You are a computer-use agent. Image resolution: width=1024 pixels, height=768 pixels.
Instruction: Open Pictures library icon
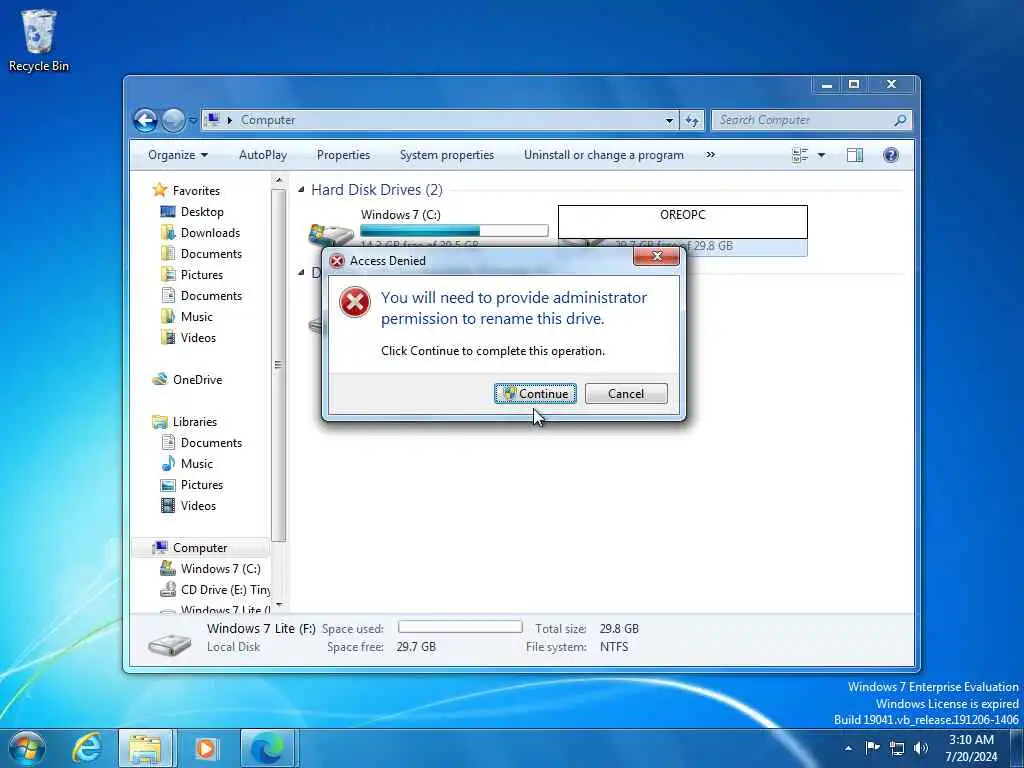tap(168, 485)
